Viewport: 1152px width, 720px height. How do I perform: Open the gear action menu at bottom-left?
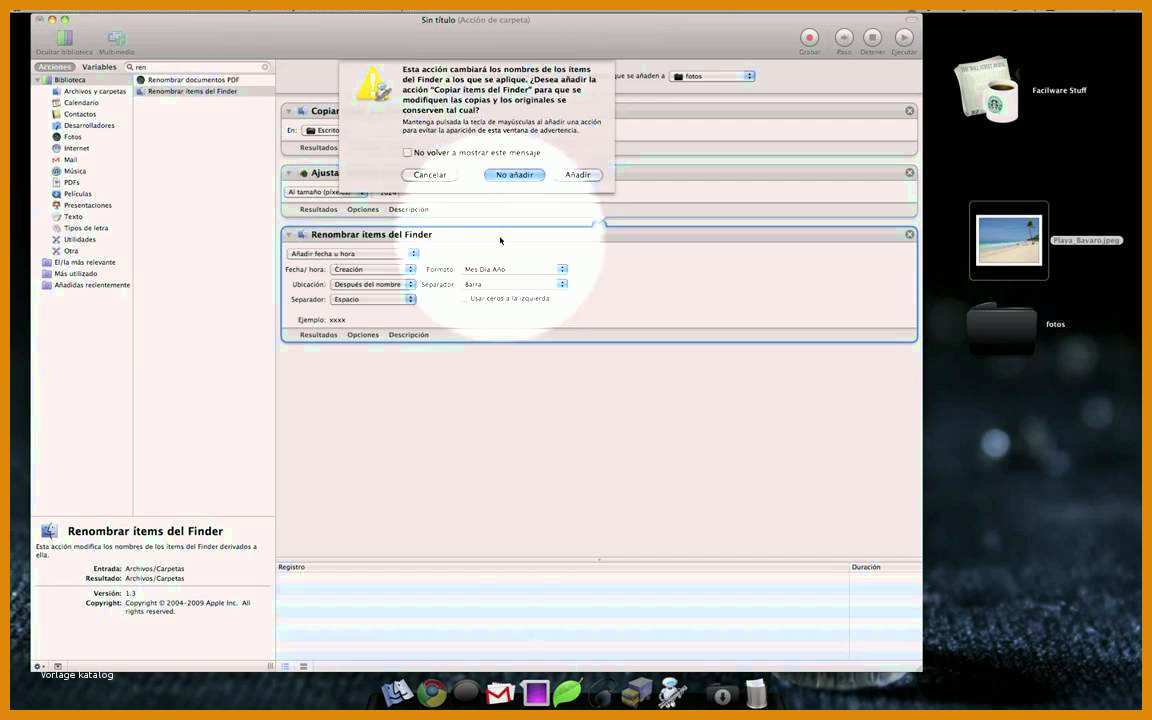pyautogui.click(x=39, y=666)
